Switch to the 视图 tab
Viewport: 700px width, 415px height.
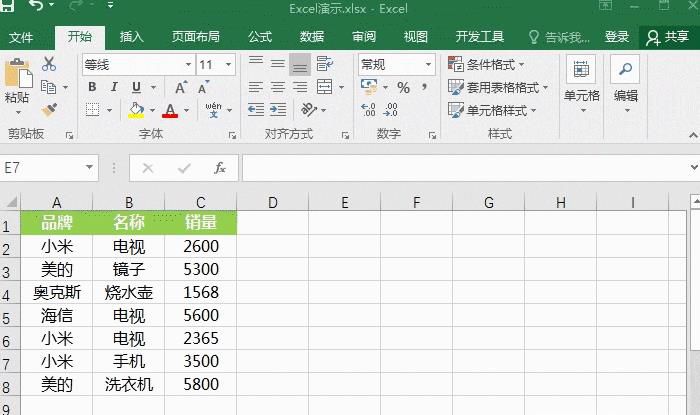[416, 37]
